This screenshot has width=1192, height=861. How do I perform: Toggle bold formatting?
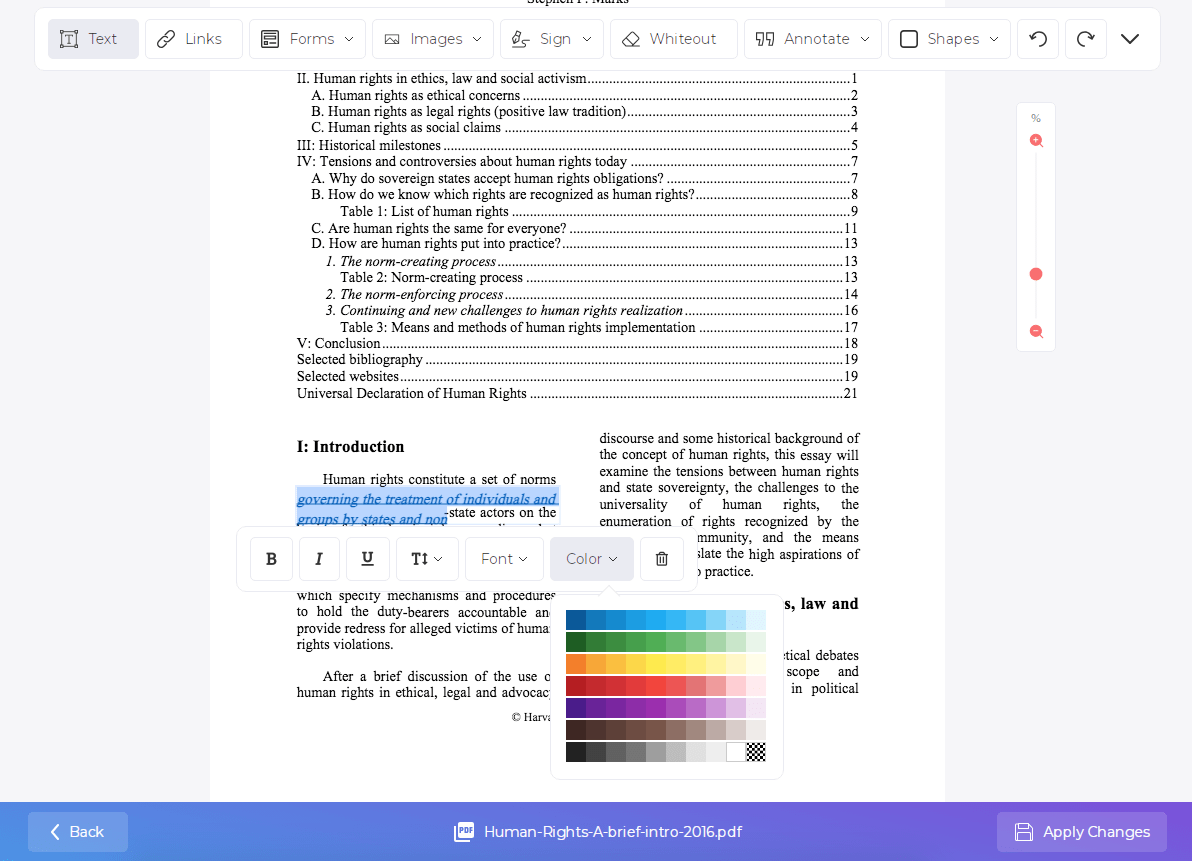pyautogui.click(x=271, y=559)
